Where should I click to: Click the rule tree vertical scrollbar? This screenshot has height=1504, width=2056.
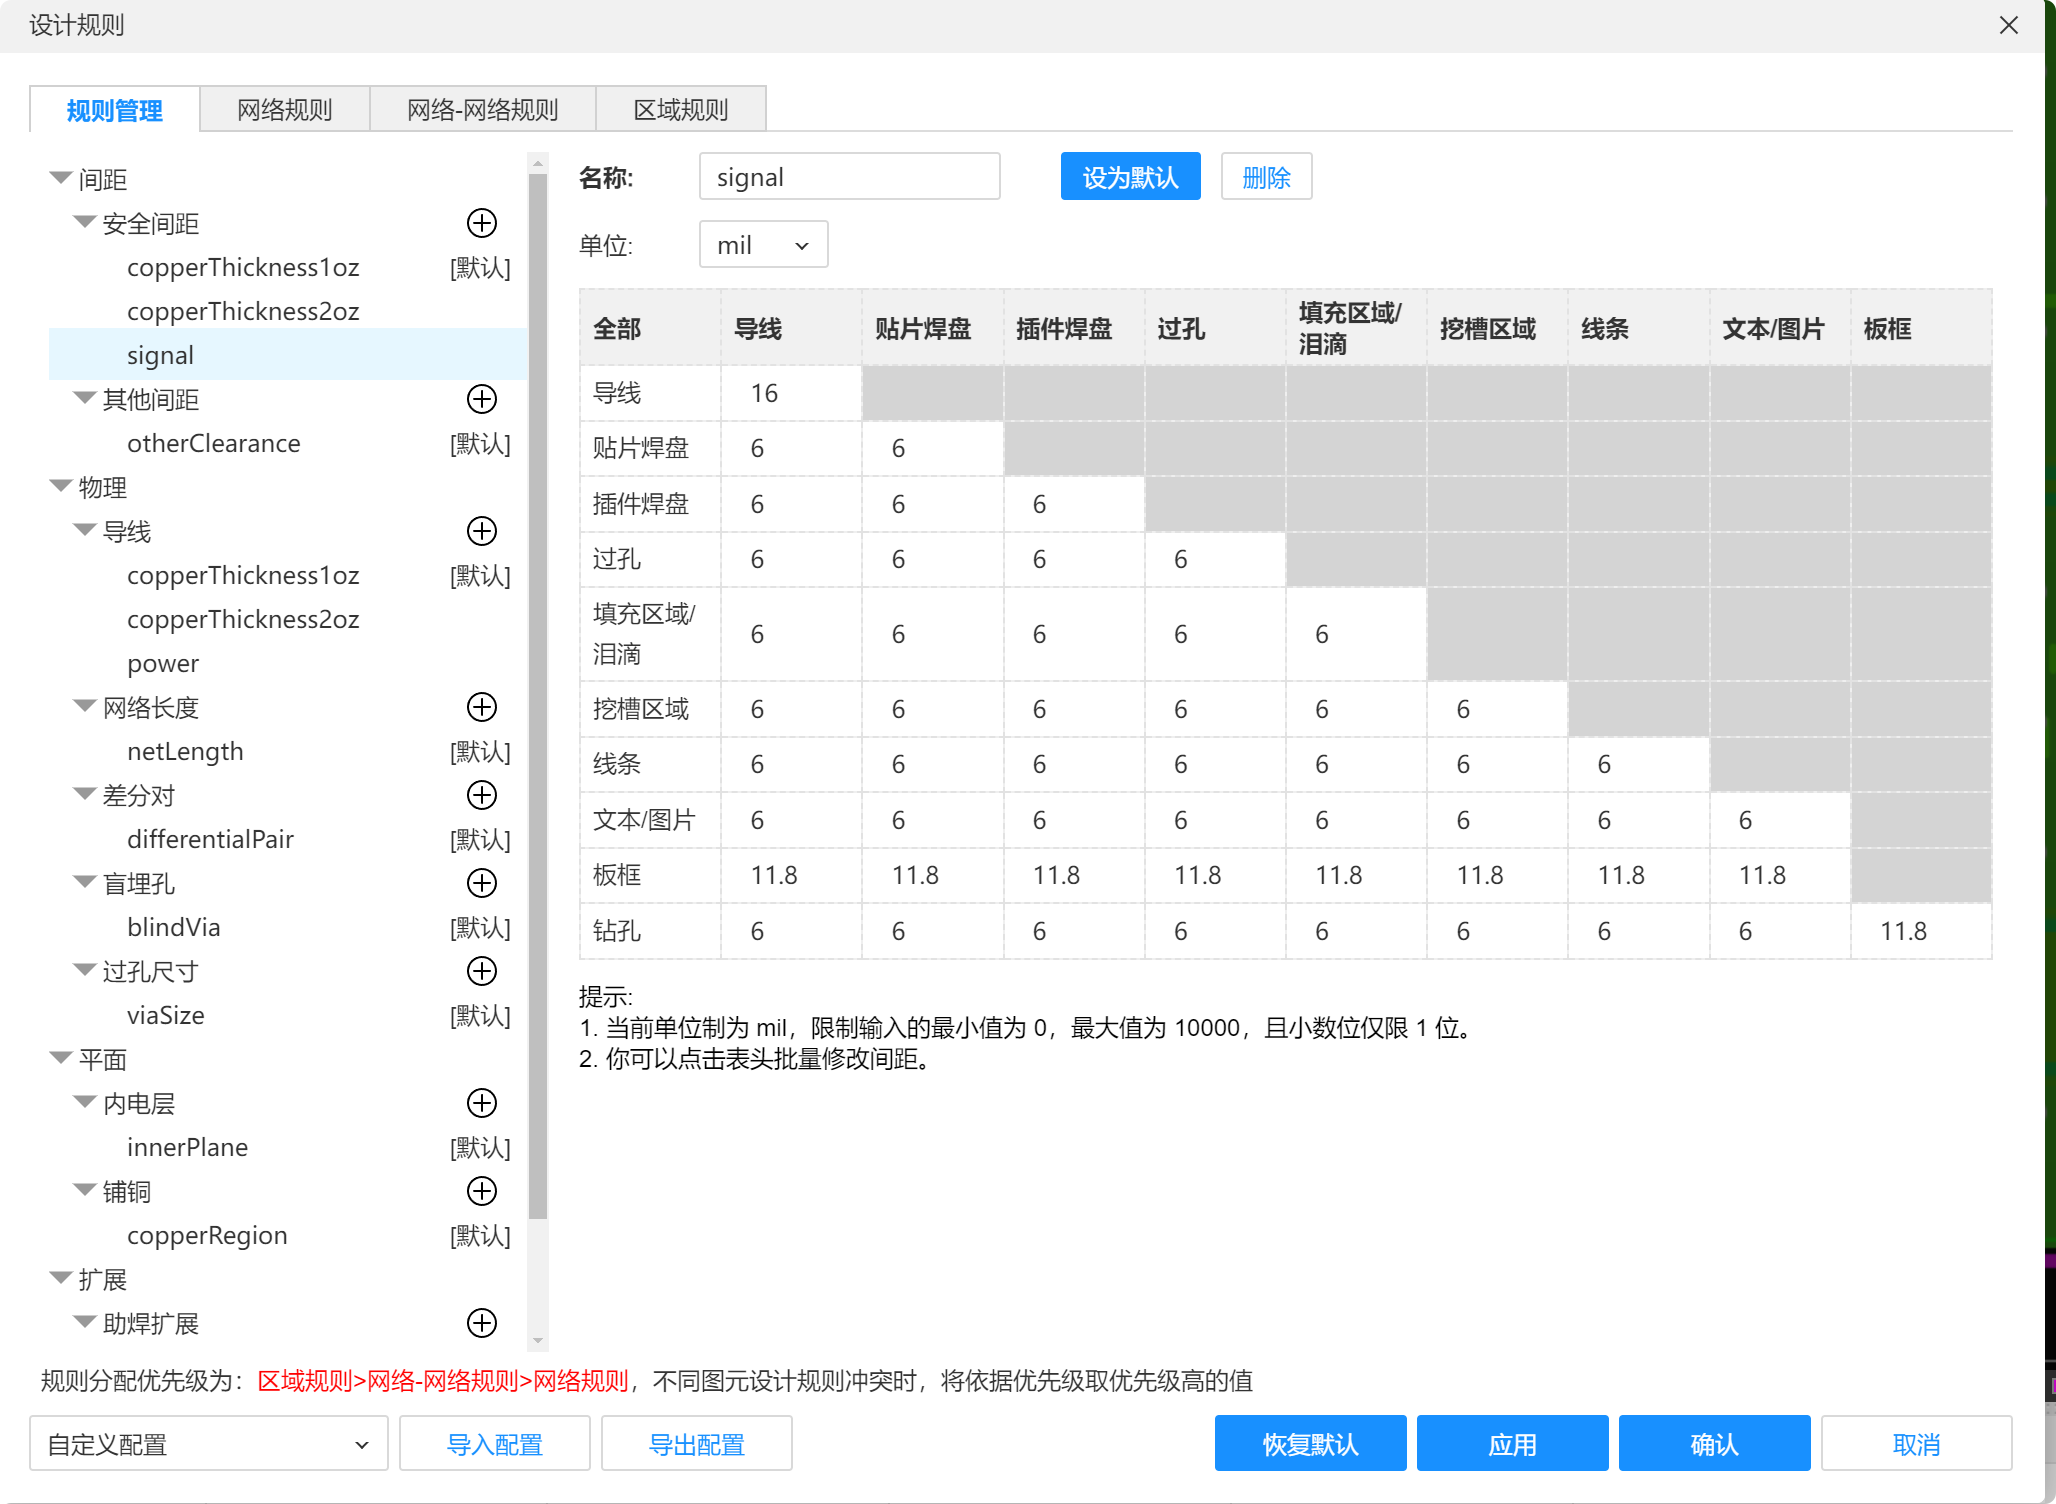538,700
